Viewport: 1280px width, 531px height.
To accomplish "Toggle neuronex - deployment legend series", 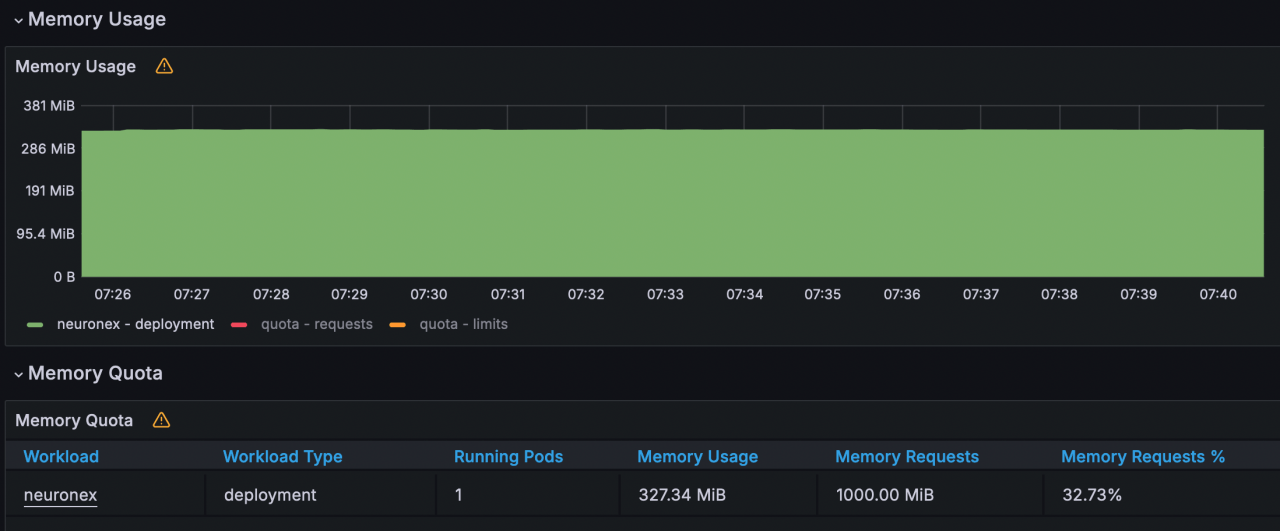I will point(135,324).
